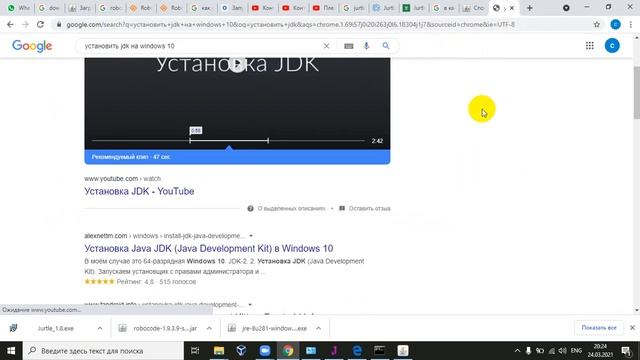The height and width of the screenshot is (360, 640).
Task: Open 'Установка Java JDK в Windows 10' result
Action: (x=209, y=248)
